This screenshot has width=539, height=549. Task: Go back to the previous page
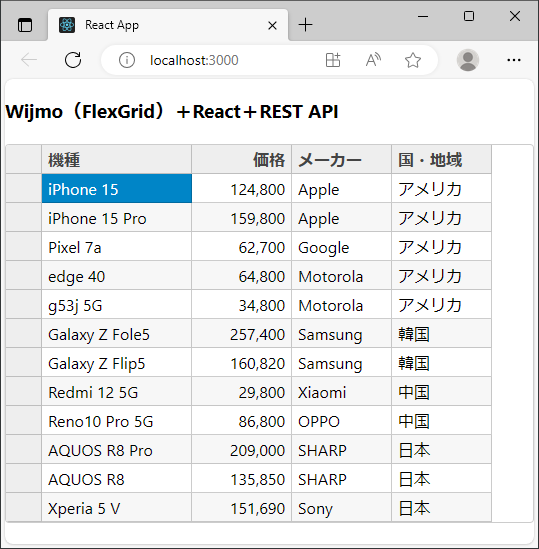(29, 60)
